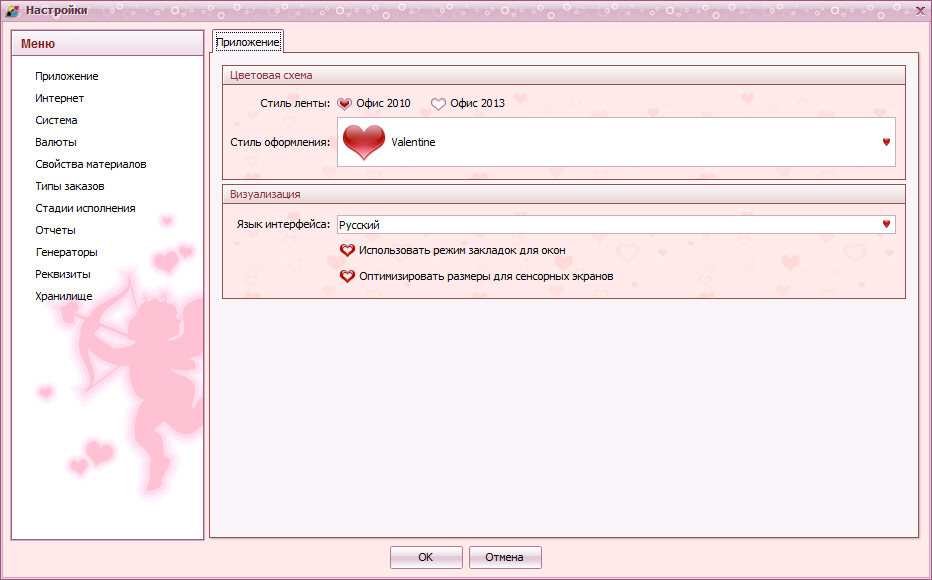932x580 pixels.
Task: Open the Язык интерфейса dropdown arrow
Action: coord(886,224)
